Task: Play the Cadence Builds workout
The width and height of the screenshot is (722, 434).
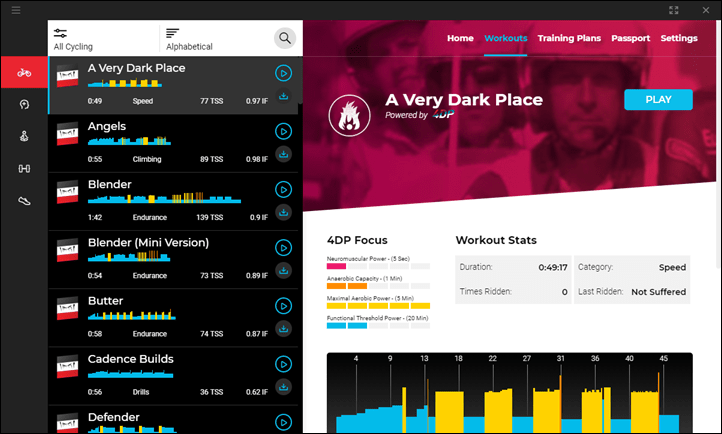Action: coord(283,364)
